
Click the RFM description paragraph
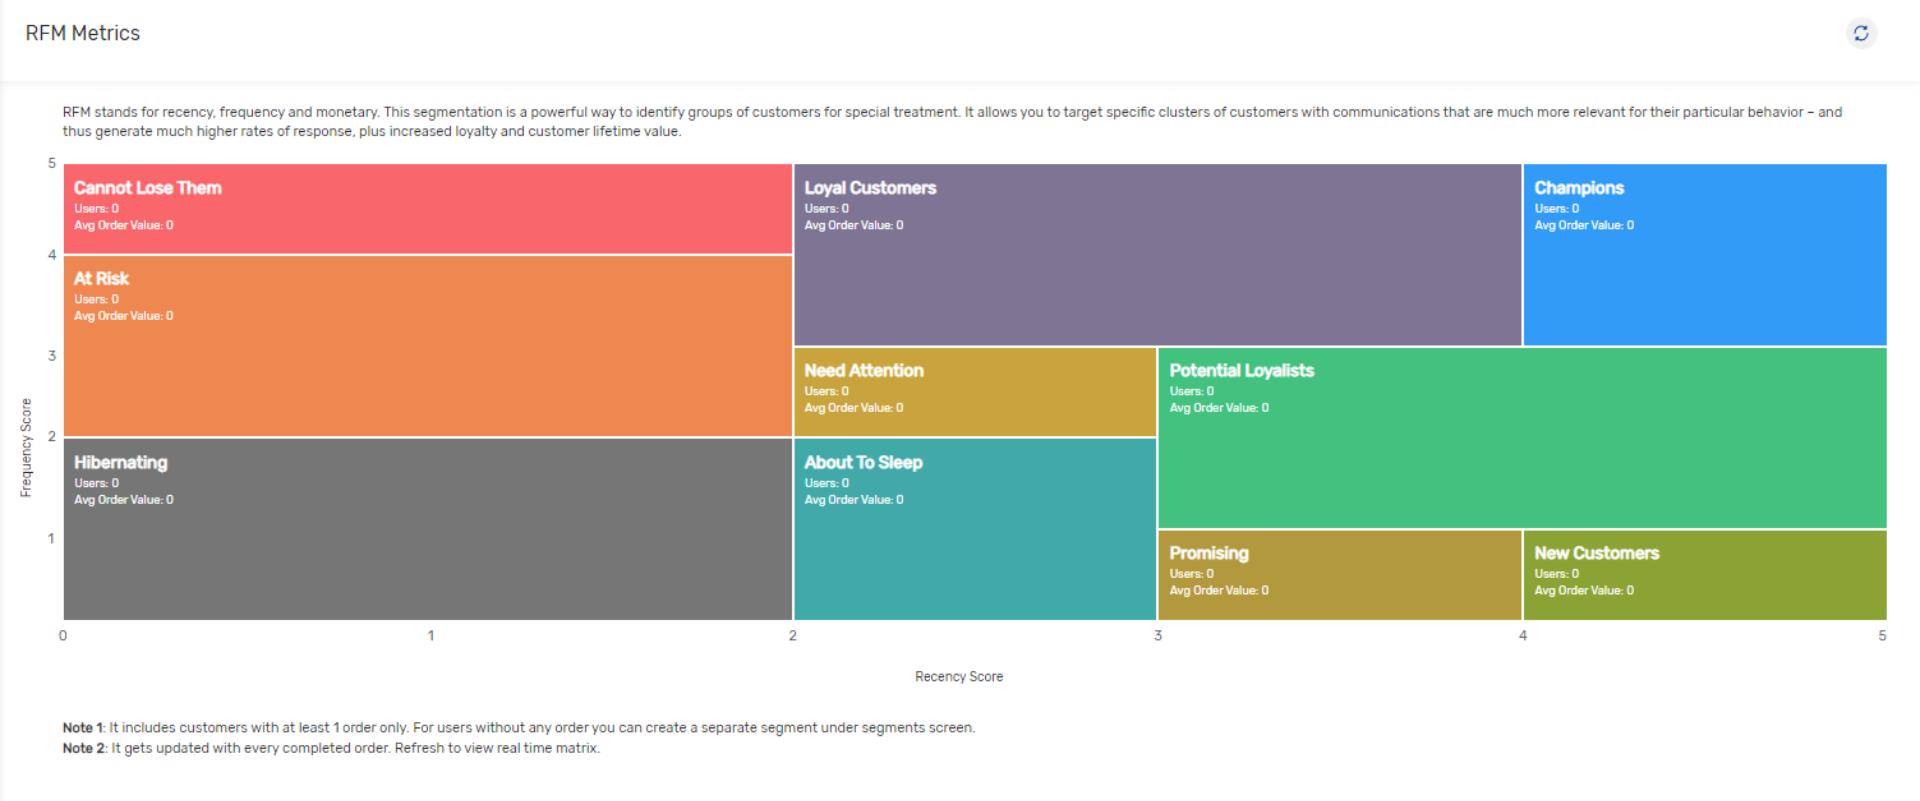pyautogui.click(x=952, y=122)
